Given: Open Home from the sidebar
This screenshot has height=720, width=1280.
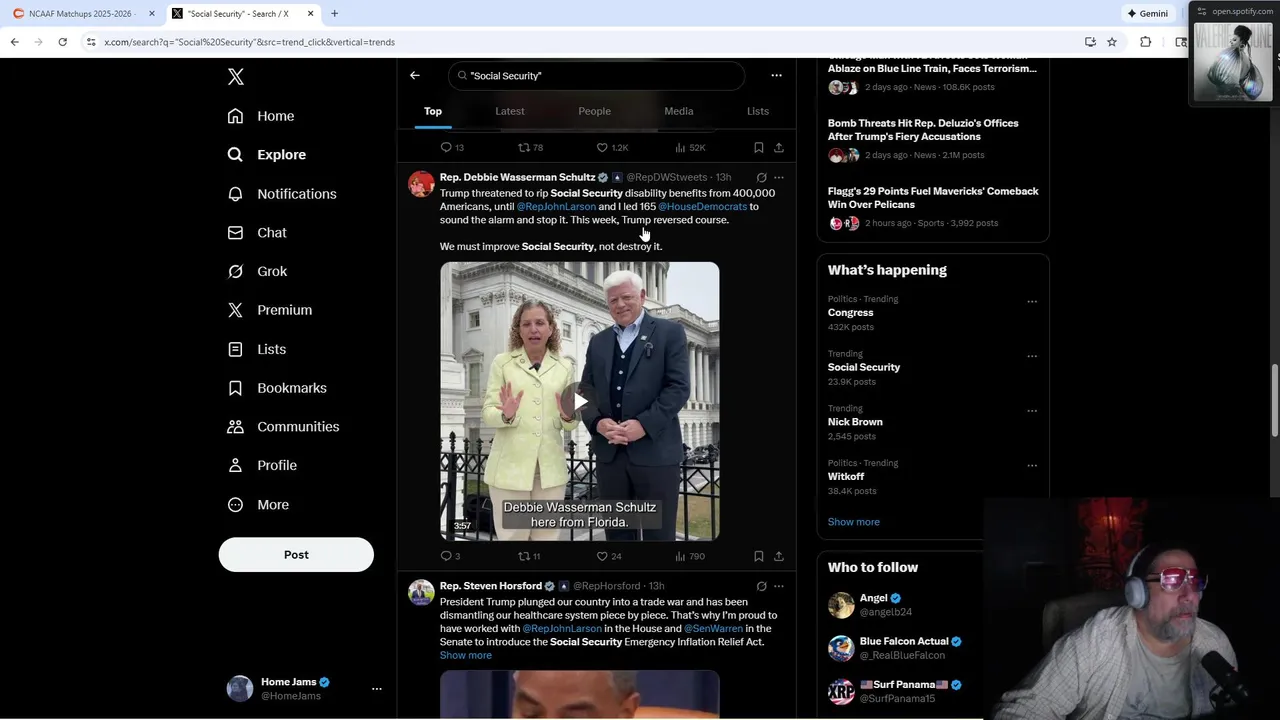Looking at the screenshot, I should pos(261,116).
